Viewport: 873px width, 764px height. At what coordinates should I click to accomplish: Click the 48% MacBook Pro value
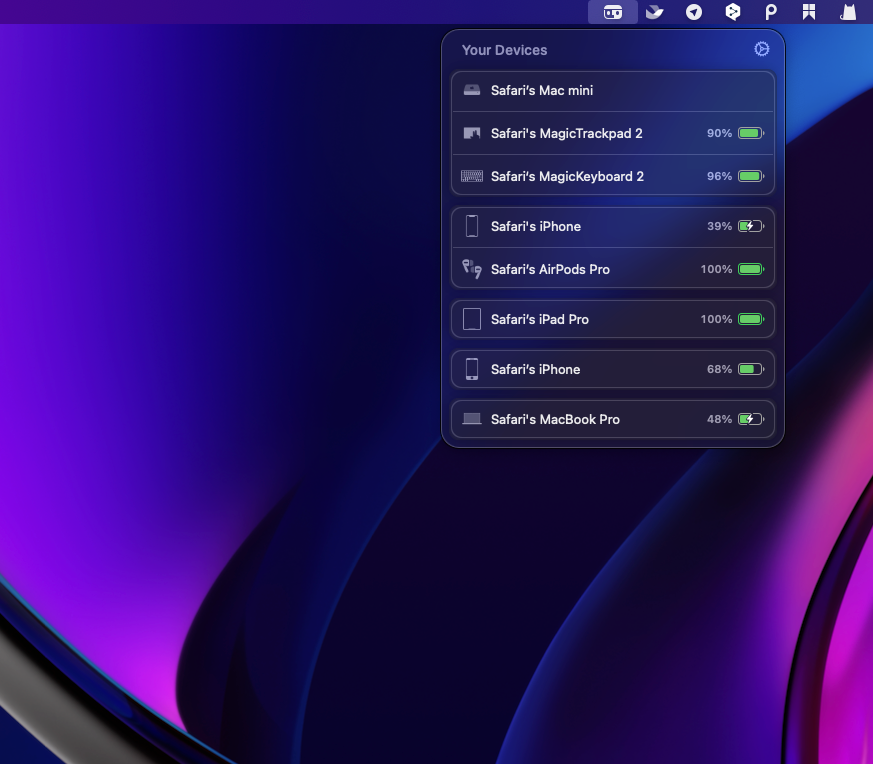(x=719, y=419)
